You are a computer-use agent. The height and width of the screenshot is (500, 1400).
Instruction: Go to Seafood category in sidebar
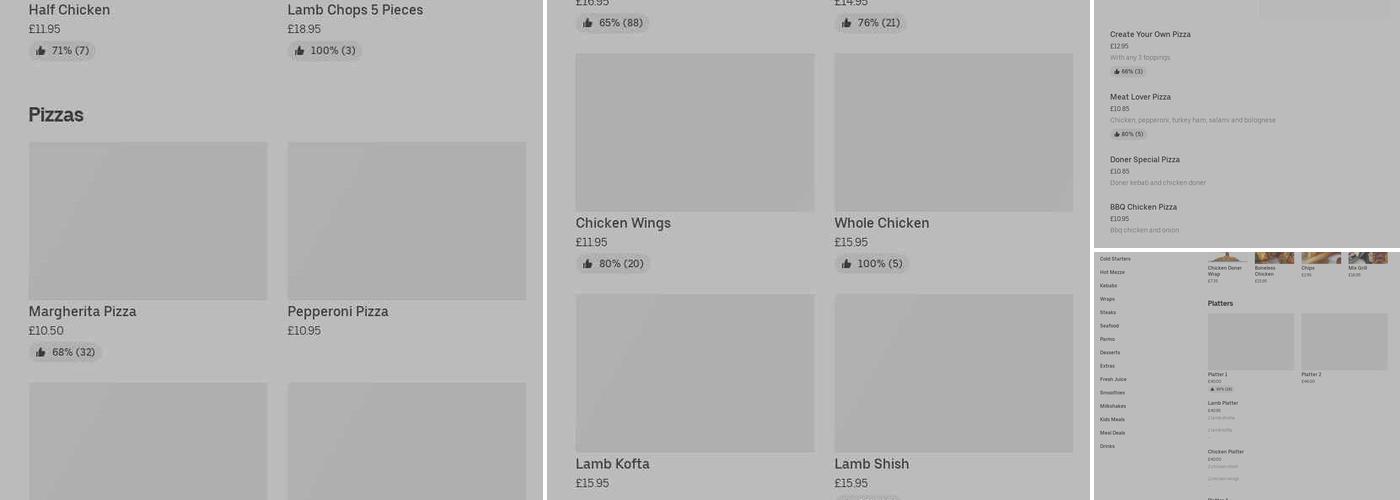pyautogui.click(x=1109, y=326)
